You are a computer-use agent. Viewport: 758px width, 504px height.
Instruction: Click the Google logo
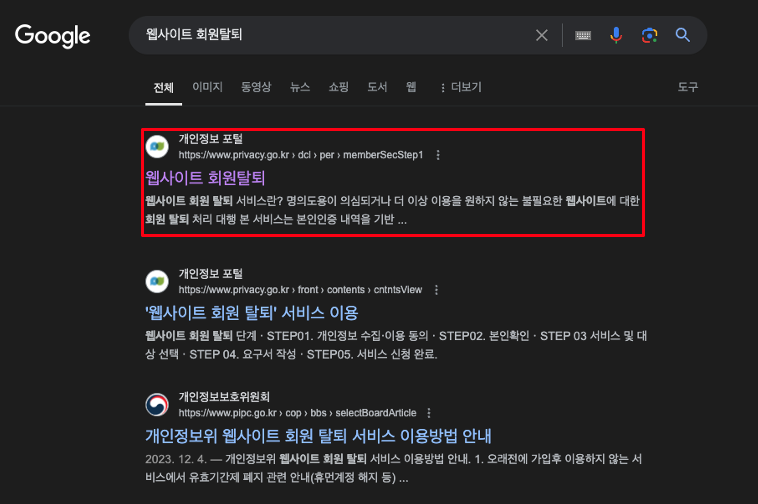[x=52, y=36]
